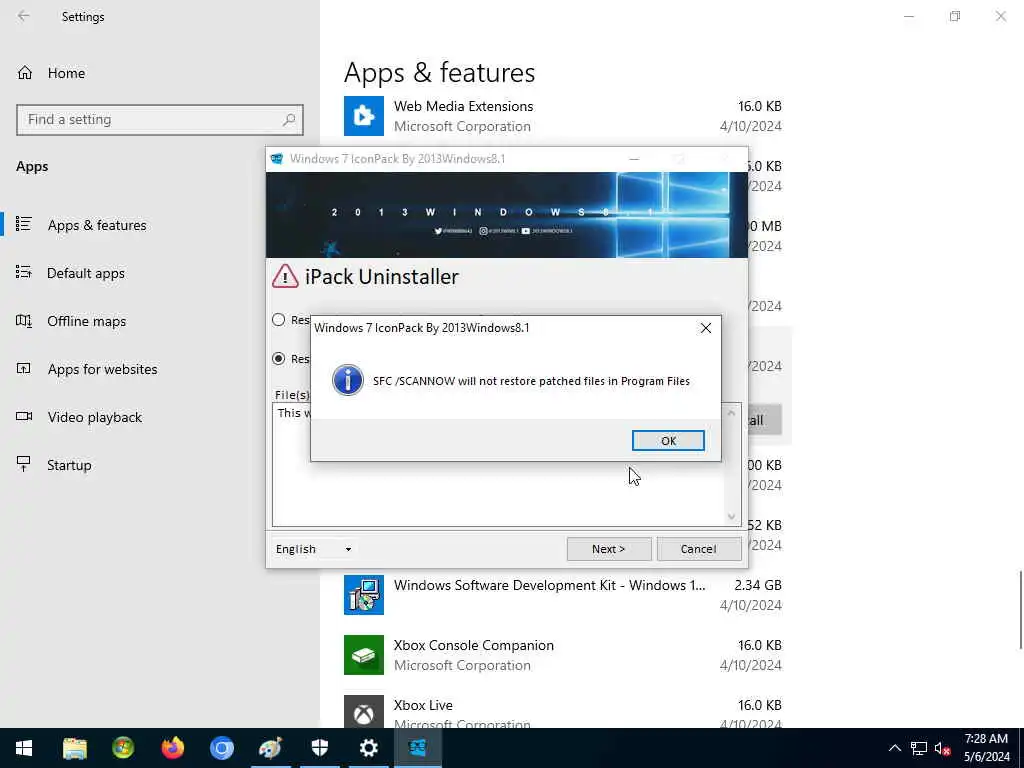Select Web Media Extensions in the apps list

tap(563, 116)
